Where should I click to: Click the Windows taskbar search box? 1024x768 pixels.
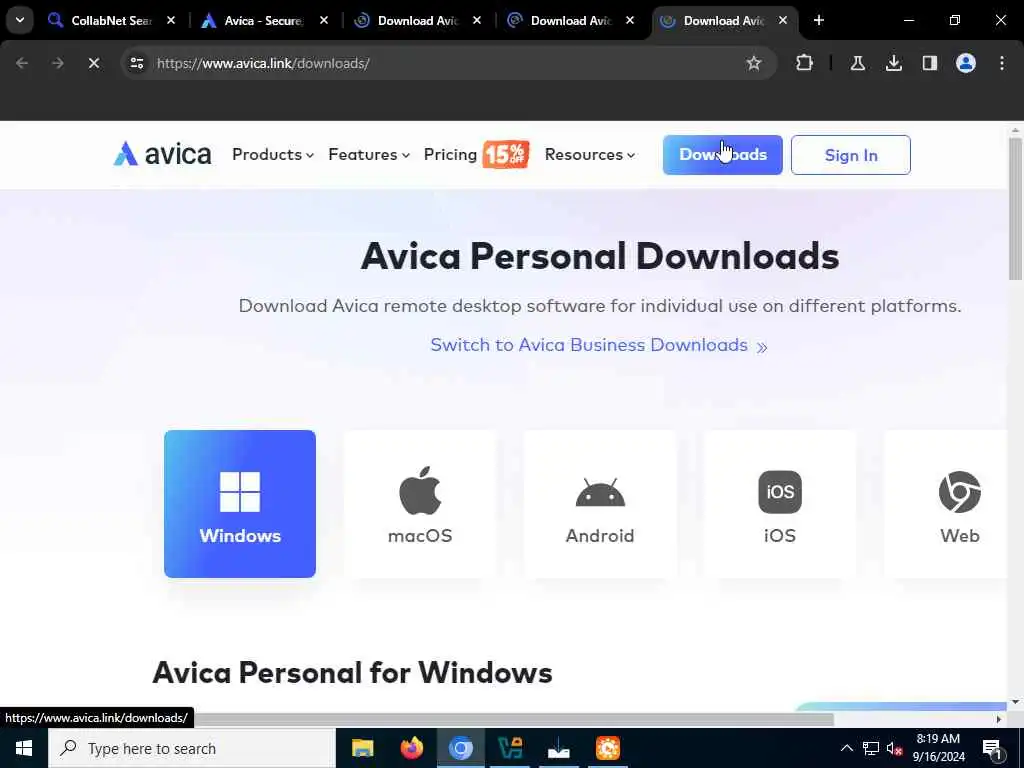(x=192, y=748)
